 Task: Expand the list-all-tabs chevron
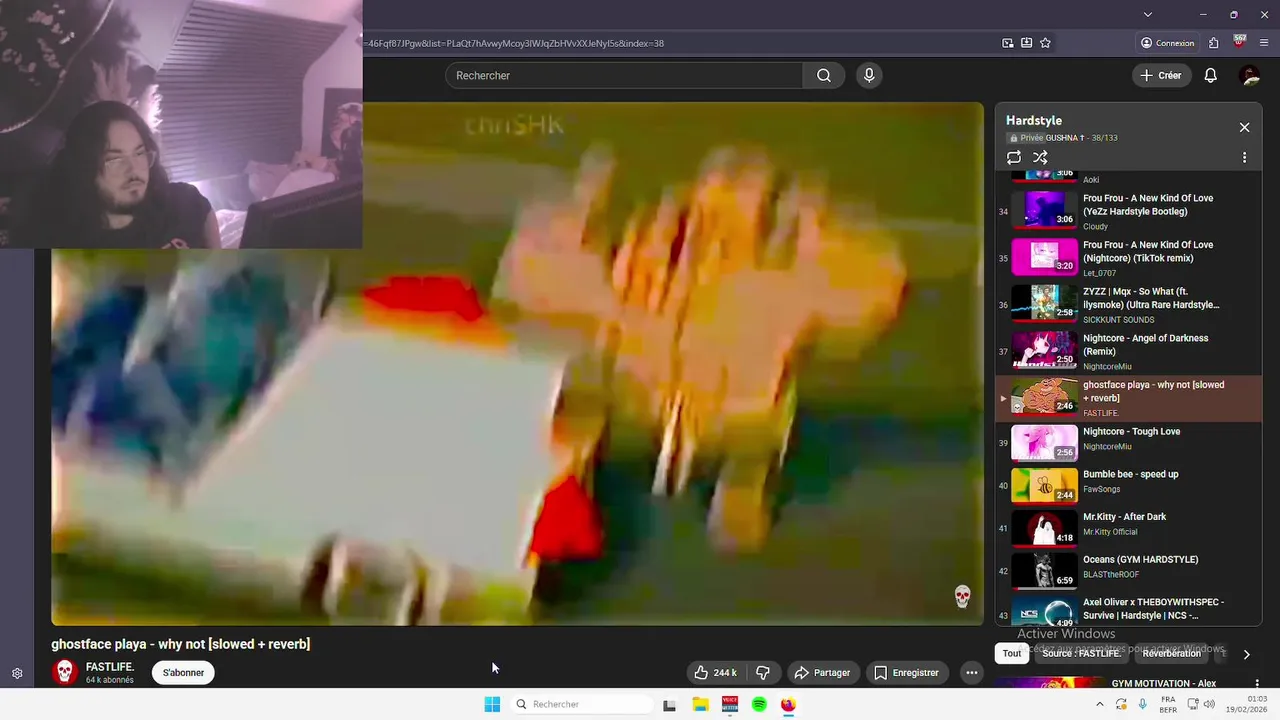pyautogui.click(x=1147, y=14)
